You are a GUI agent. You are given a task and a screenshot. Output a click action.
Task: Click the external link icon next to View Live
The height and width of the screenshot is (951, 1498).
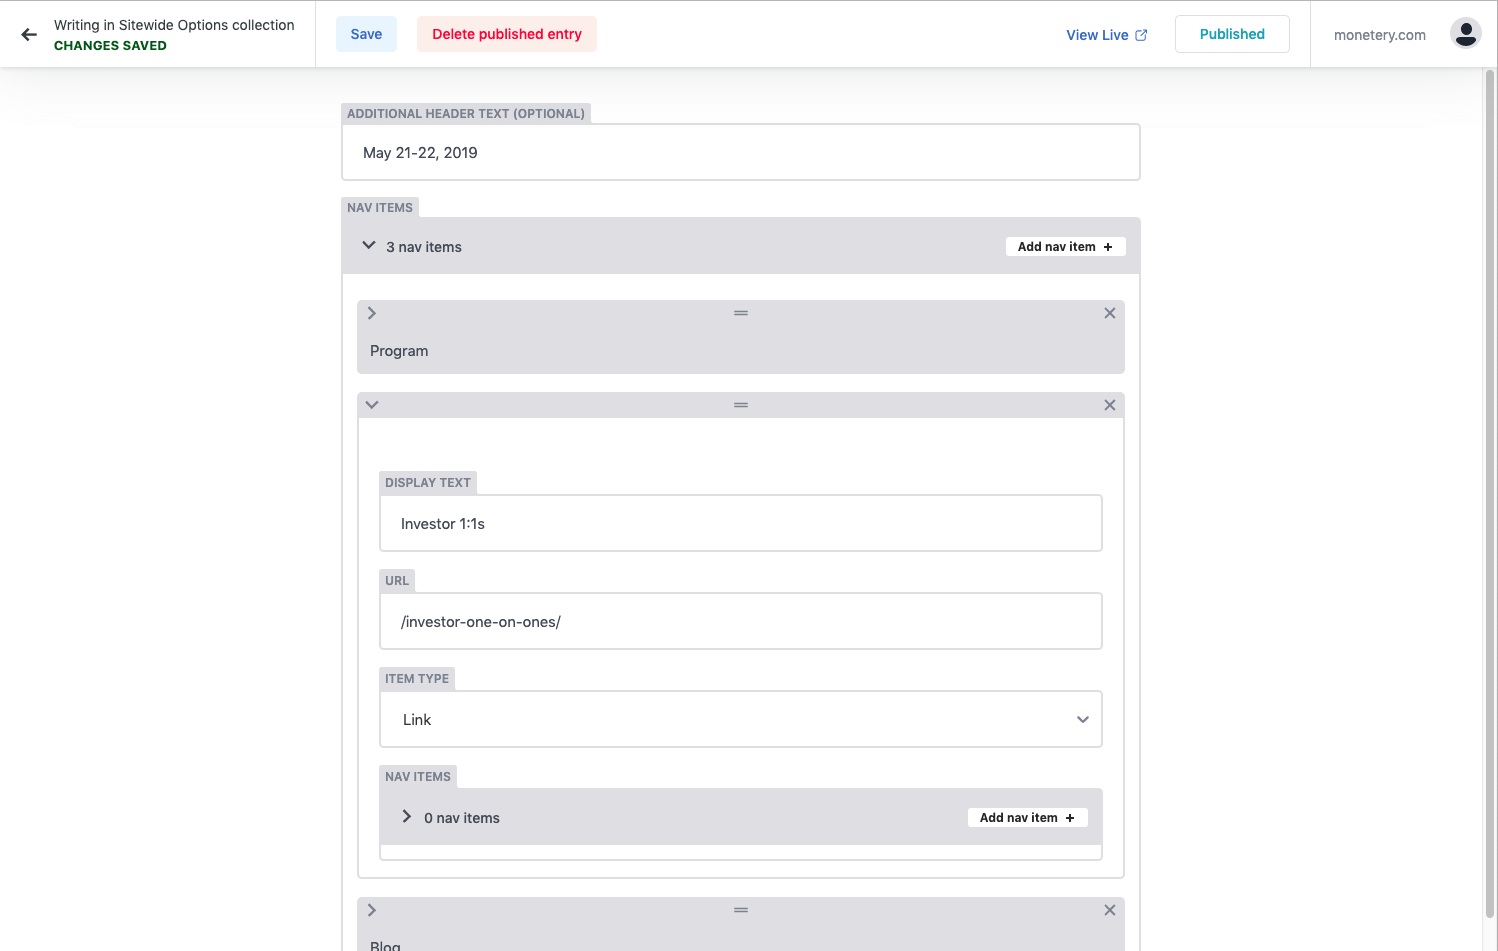pyautogui.click(x=1141, y=34)
